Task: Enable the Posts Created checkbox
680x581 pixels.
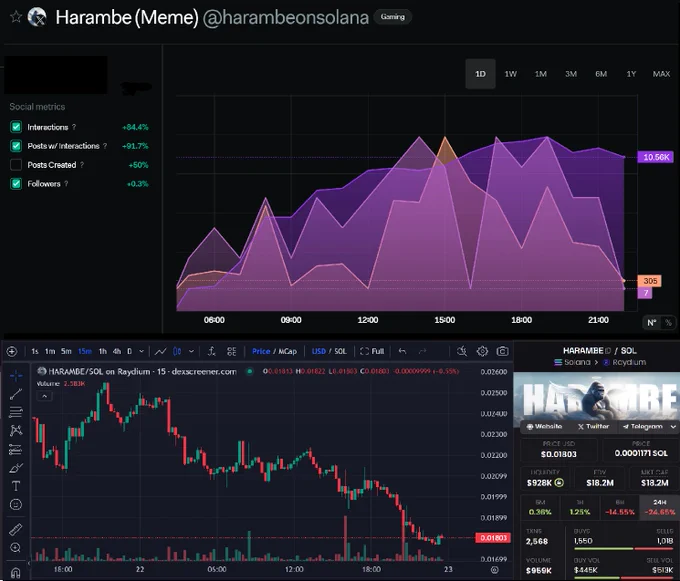Action: [16, 165]
